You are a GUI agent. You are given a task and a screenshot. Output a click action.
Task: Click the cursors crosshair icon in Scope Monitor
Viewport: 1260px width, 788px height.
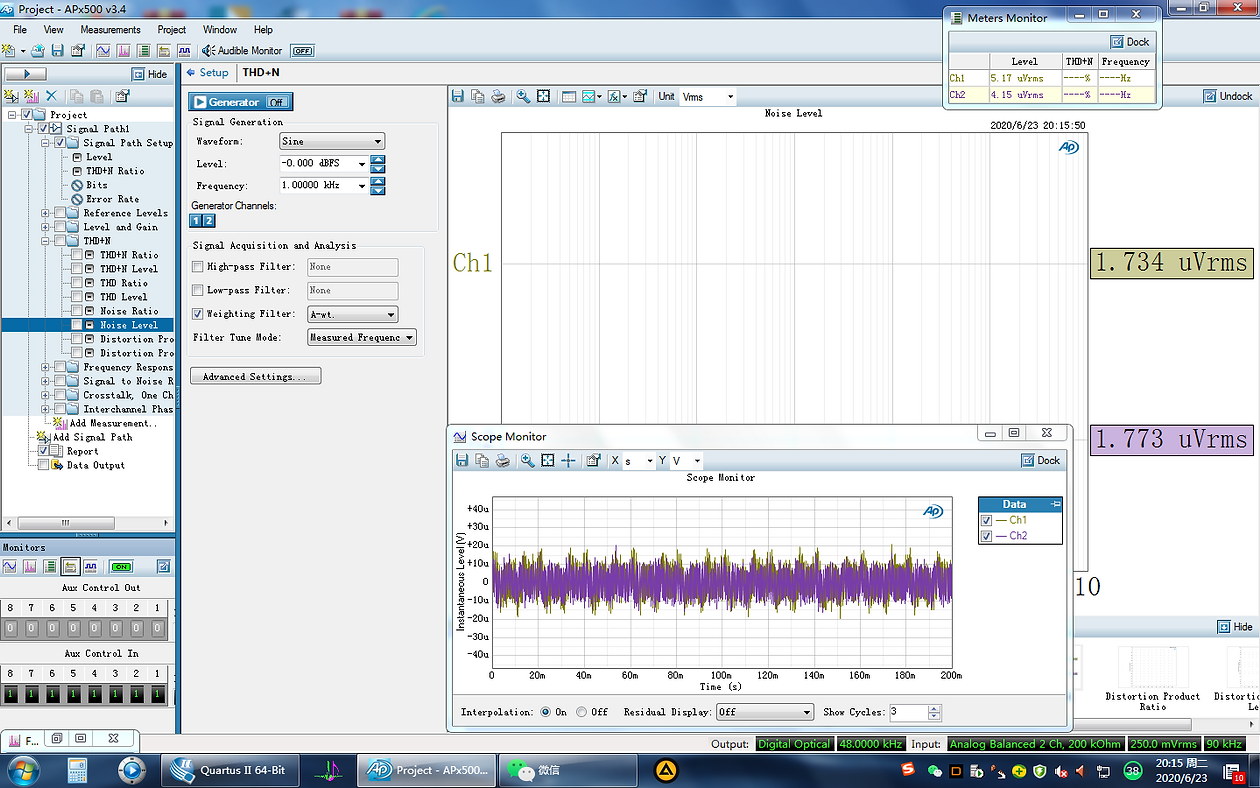pyautogui.click(x=568, y=460)
